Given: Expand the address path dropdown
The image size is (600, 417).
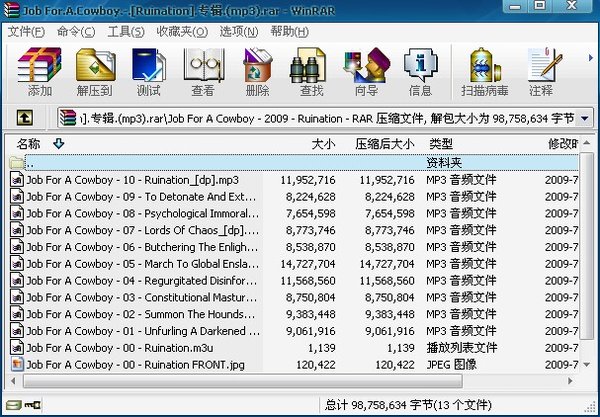Looking at the screenshot, I should [x=585, y=118].
